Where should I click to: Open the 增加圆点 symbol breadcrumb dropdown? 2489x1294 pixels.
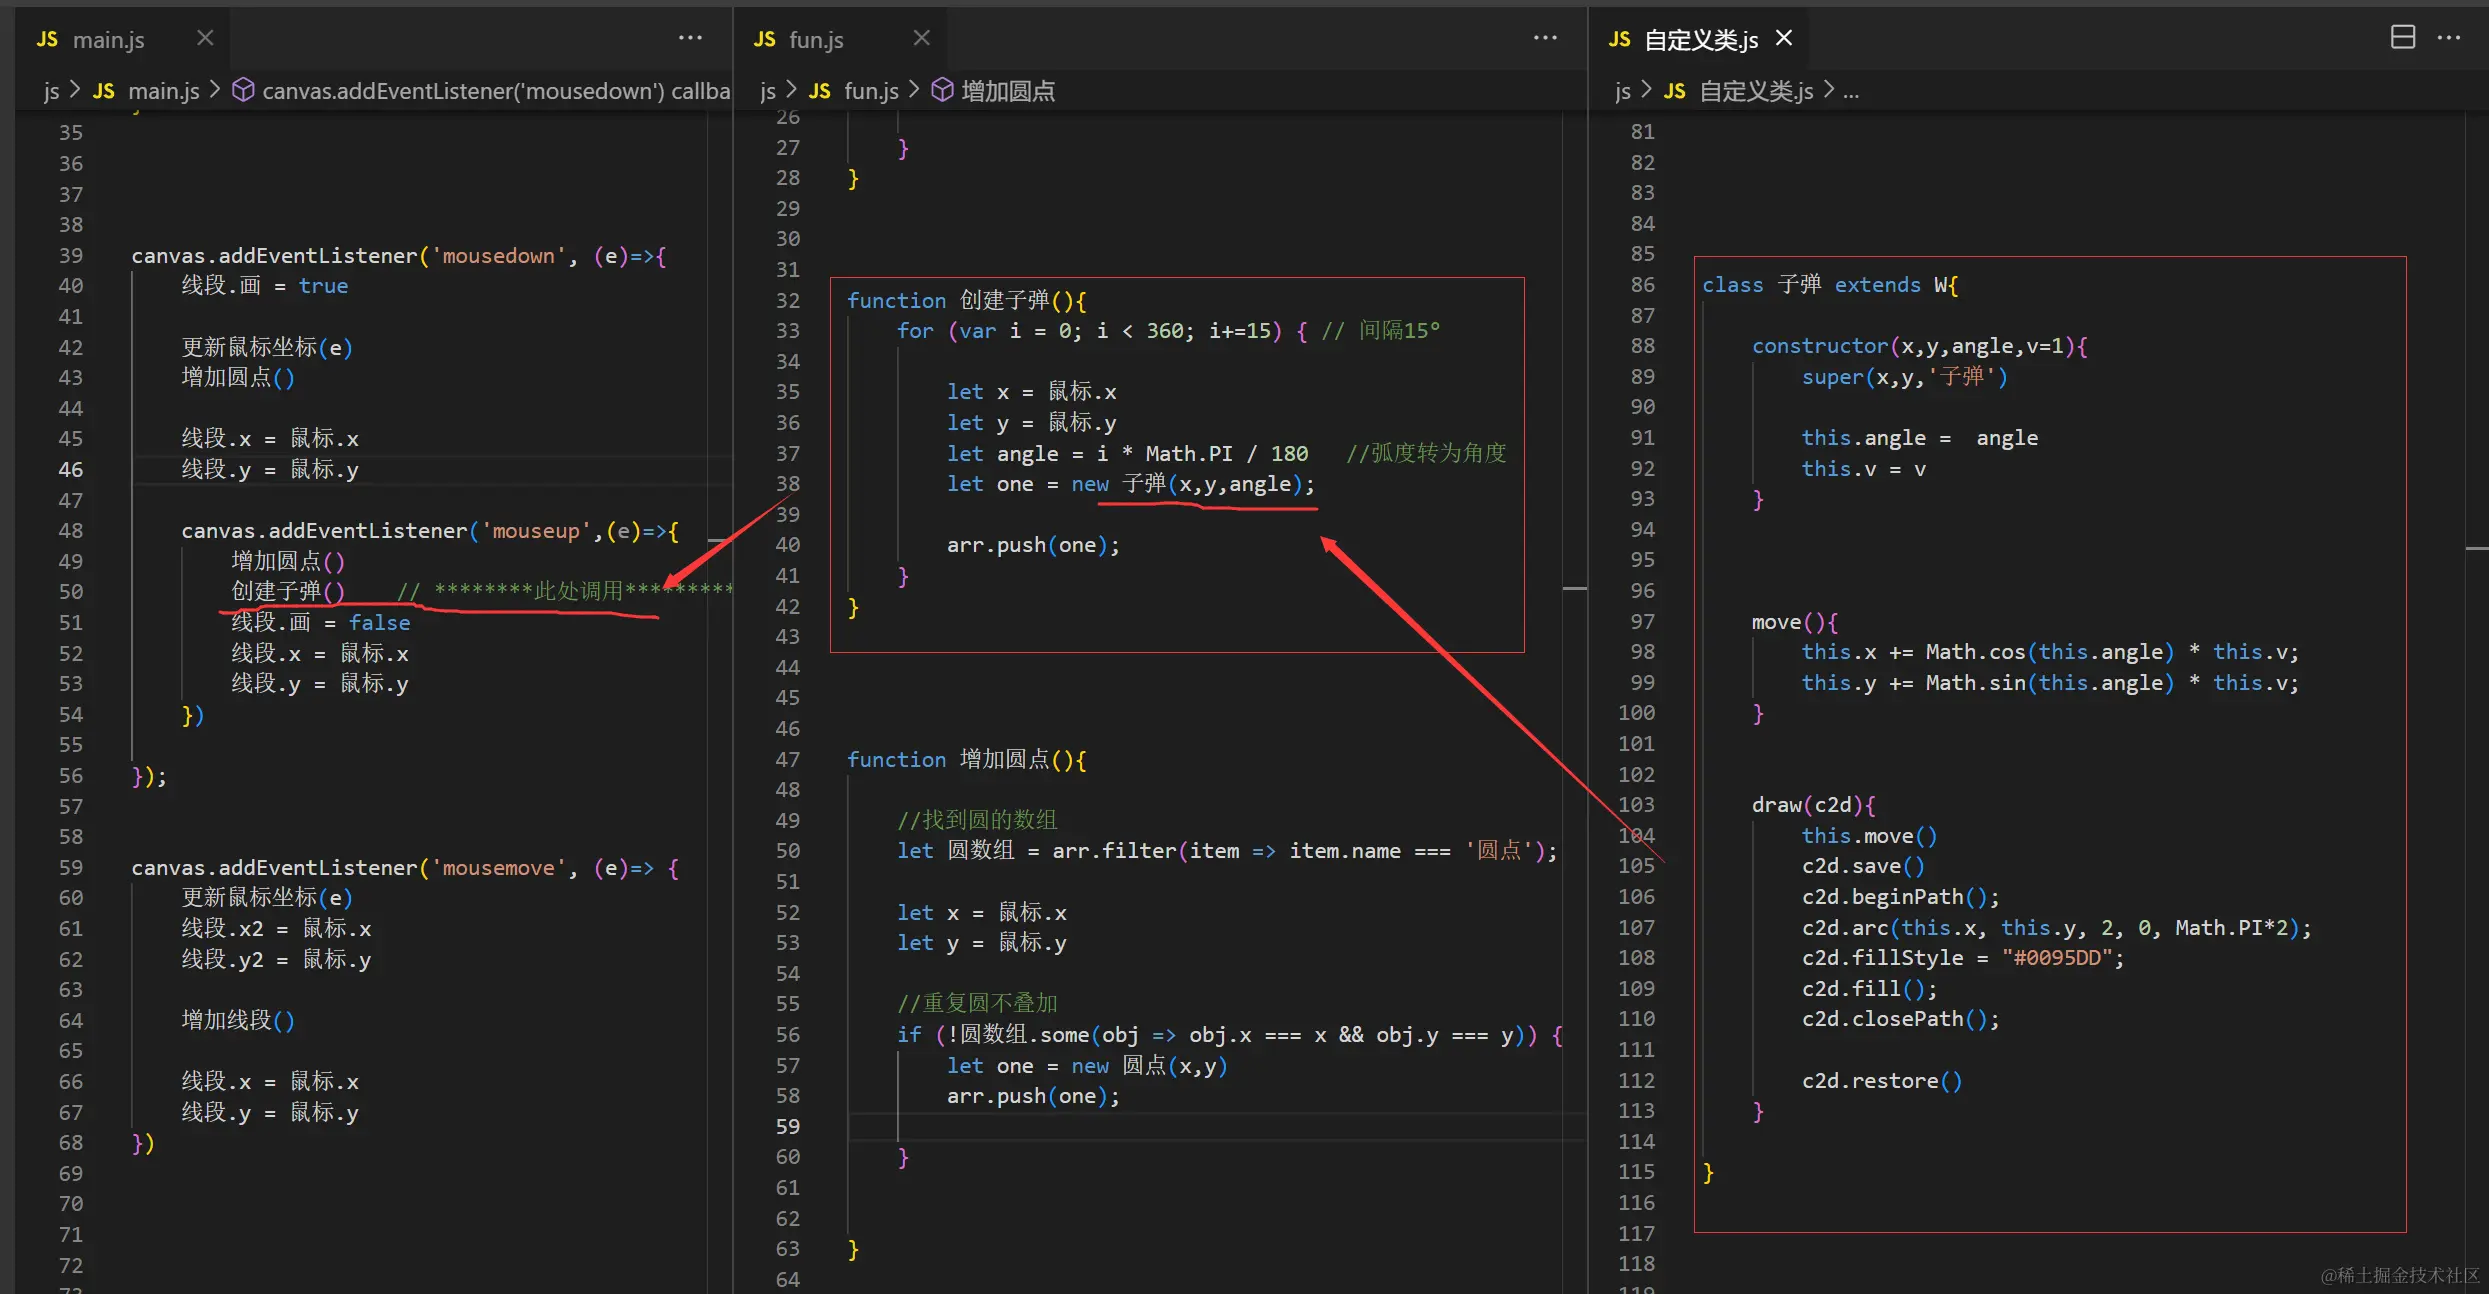(1007, 91)
